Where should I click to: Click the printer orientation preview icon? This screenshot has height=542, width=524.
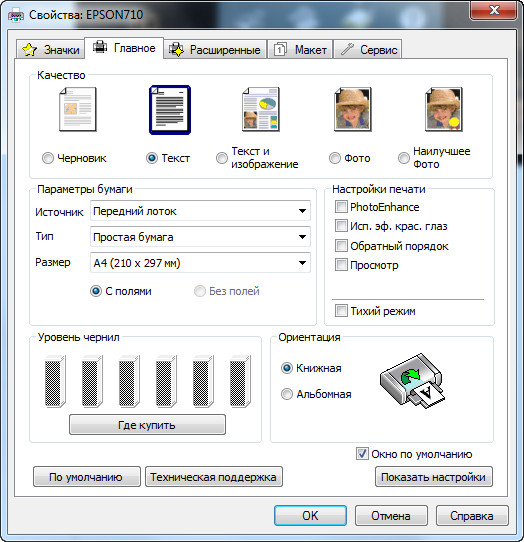(412, 381)
